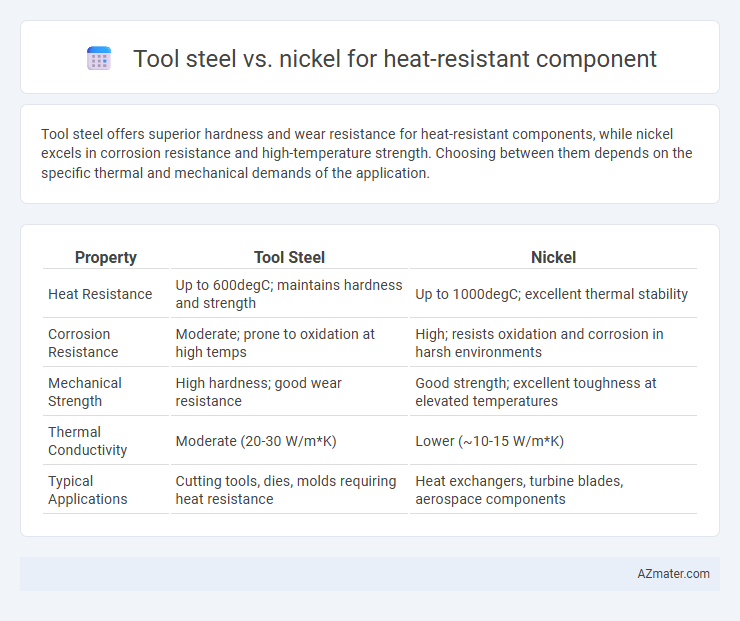Click cell 'Lower (~10-15 W/m*K)'
Screen dimensions: 740x621
click(x=553, y=441)
